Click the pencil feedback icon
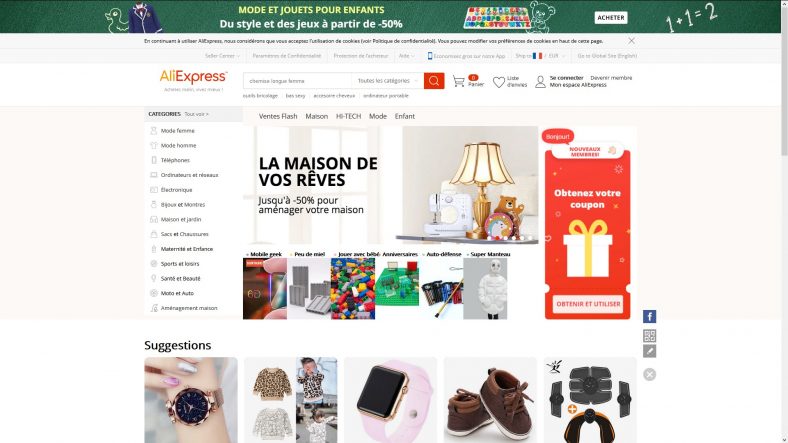Image resolution: width=788 pixels, height=443 pixels. coord(649,351)
